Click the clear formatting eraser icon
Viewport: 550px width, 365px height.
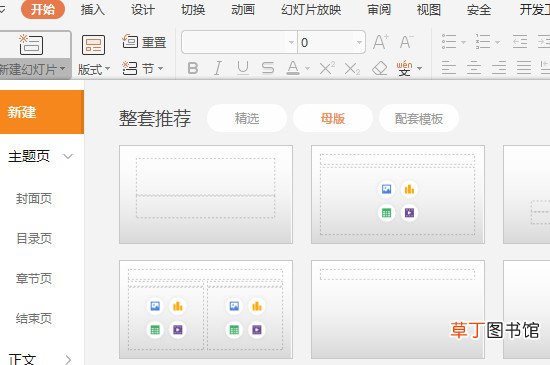pos(380,68)
